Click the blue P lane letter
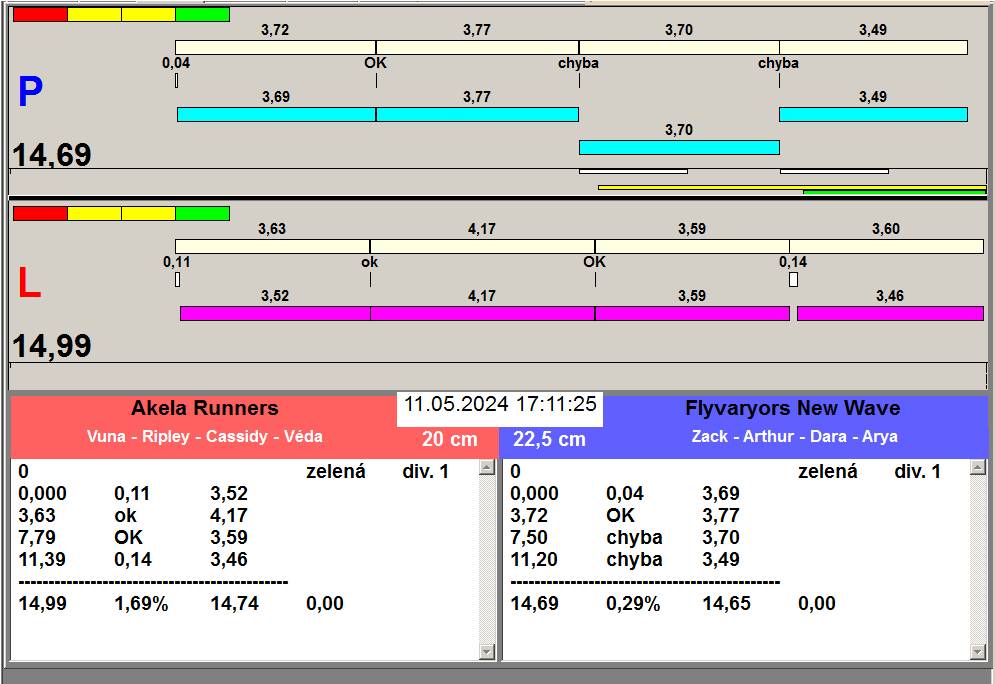995x684 pixels. point(30,93)
